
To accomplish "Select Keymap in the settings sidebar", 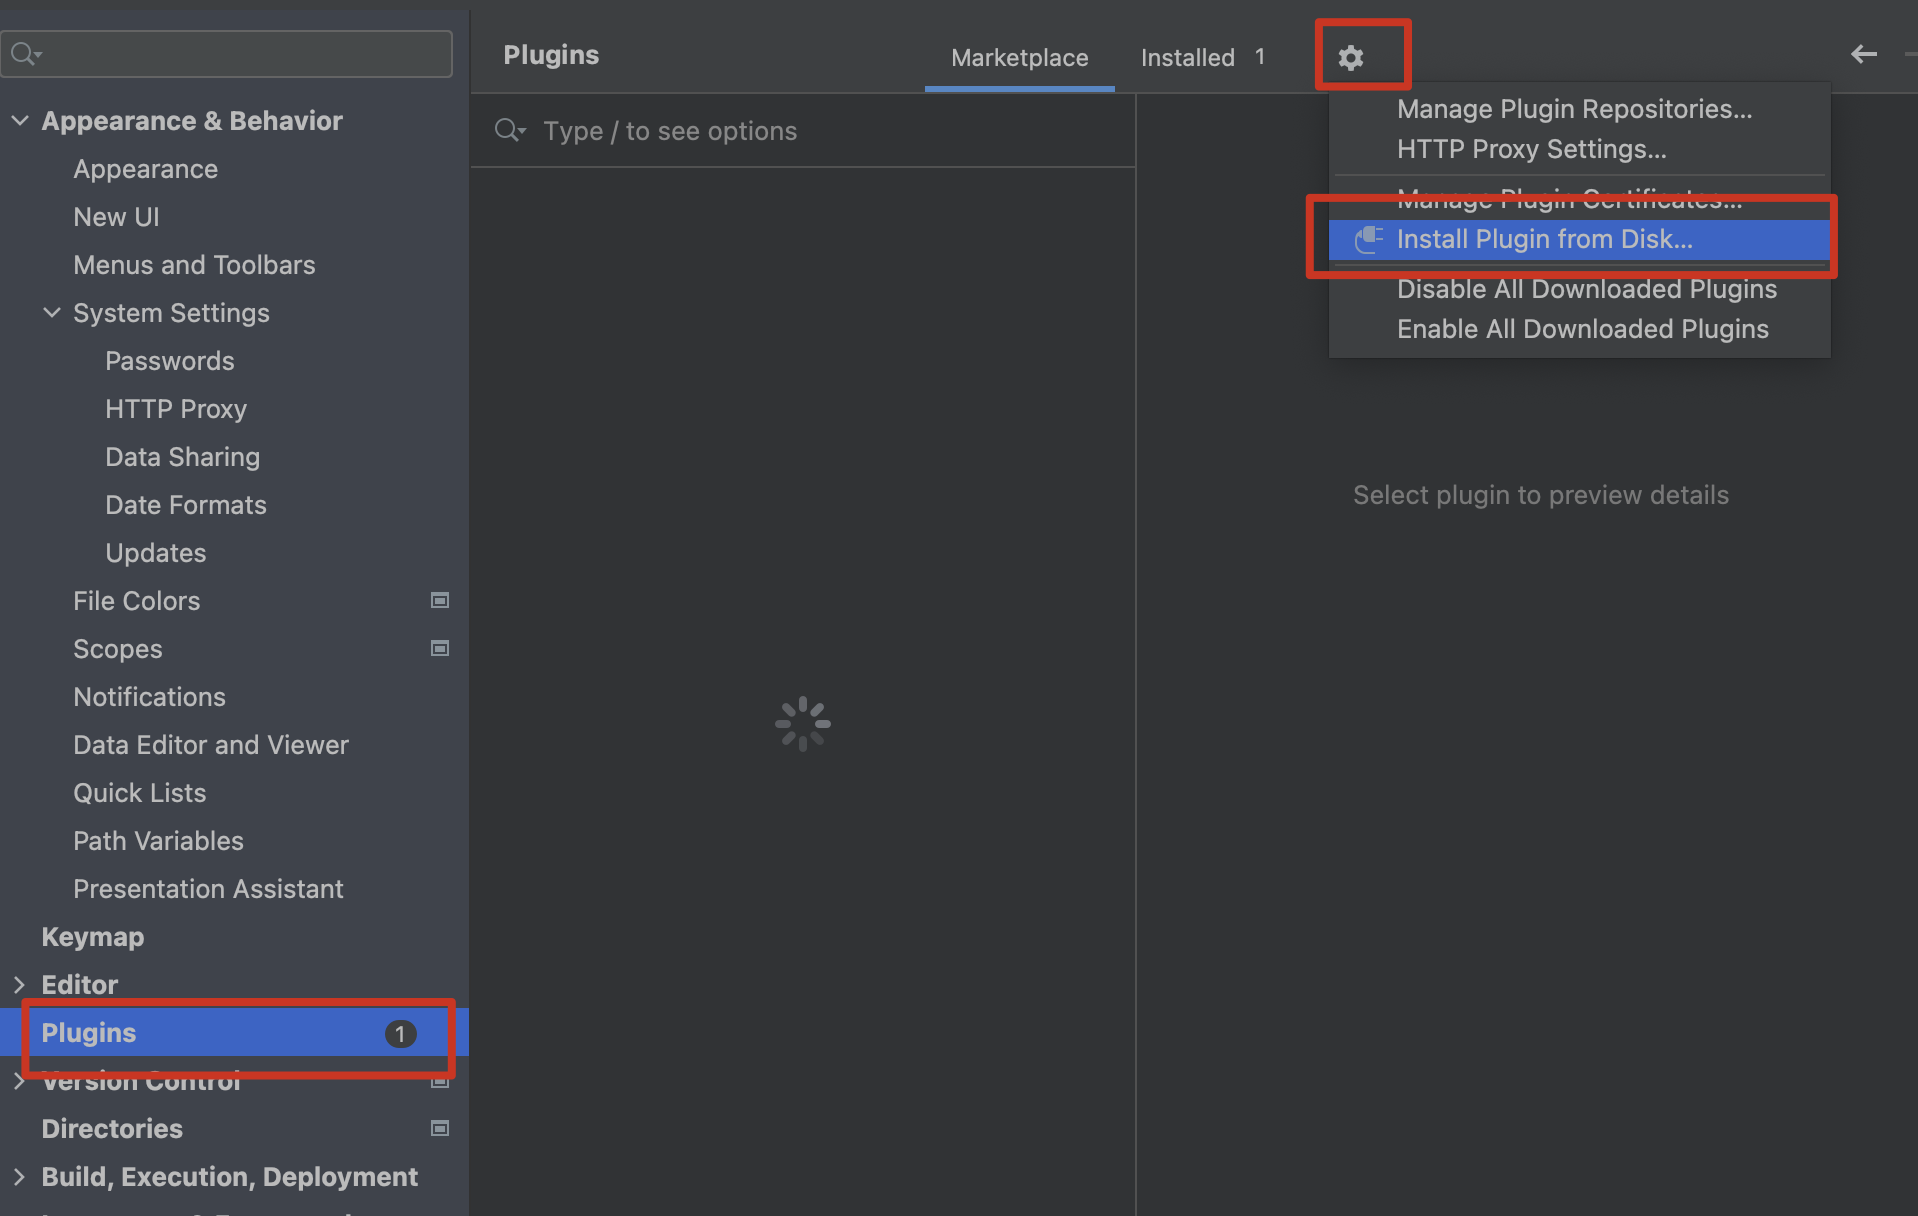I will click(93, 937).
